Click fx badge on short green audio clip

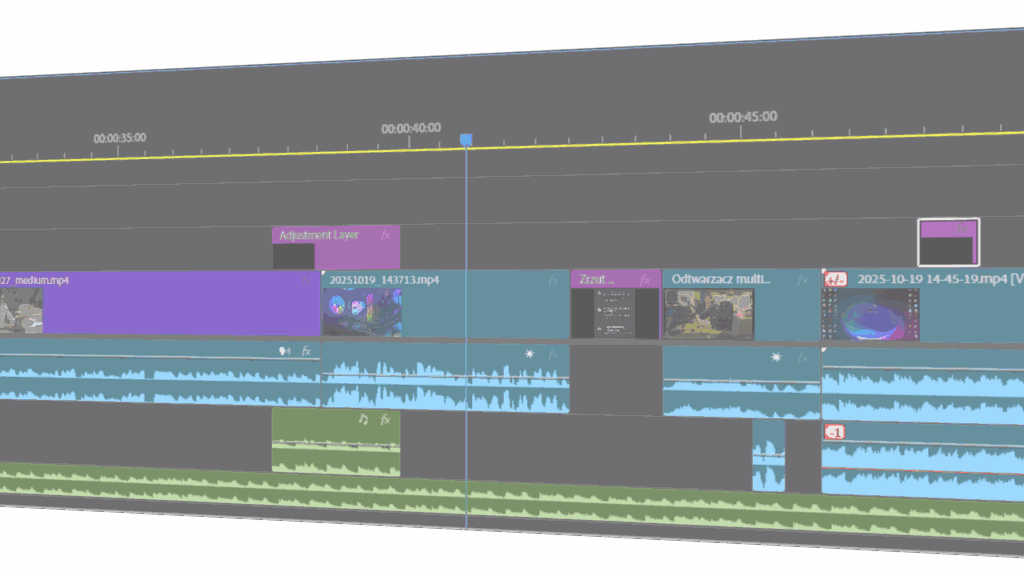385,420
